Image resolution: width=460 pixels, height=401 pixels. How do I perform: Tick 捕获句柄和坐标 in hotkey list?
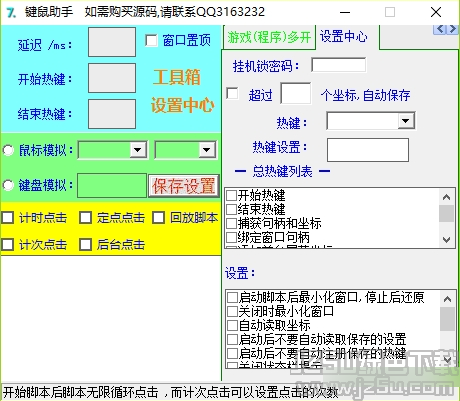point(232,223)
